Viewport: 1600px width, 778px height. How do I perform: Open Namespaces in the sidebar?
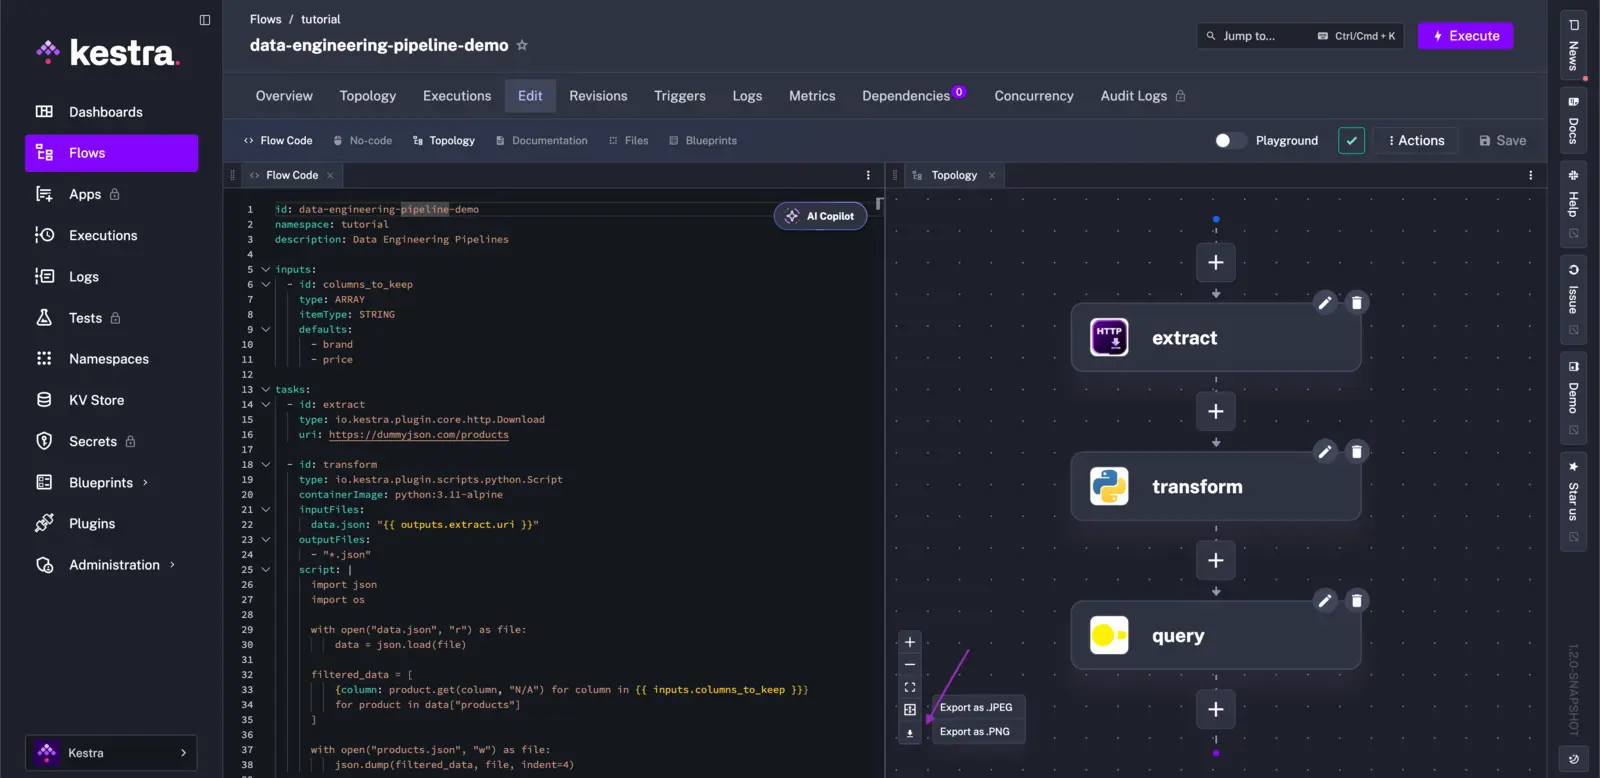pyautogui.click(x=111, y=359)
